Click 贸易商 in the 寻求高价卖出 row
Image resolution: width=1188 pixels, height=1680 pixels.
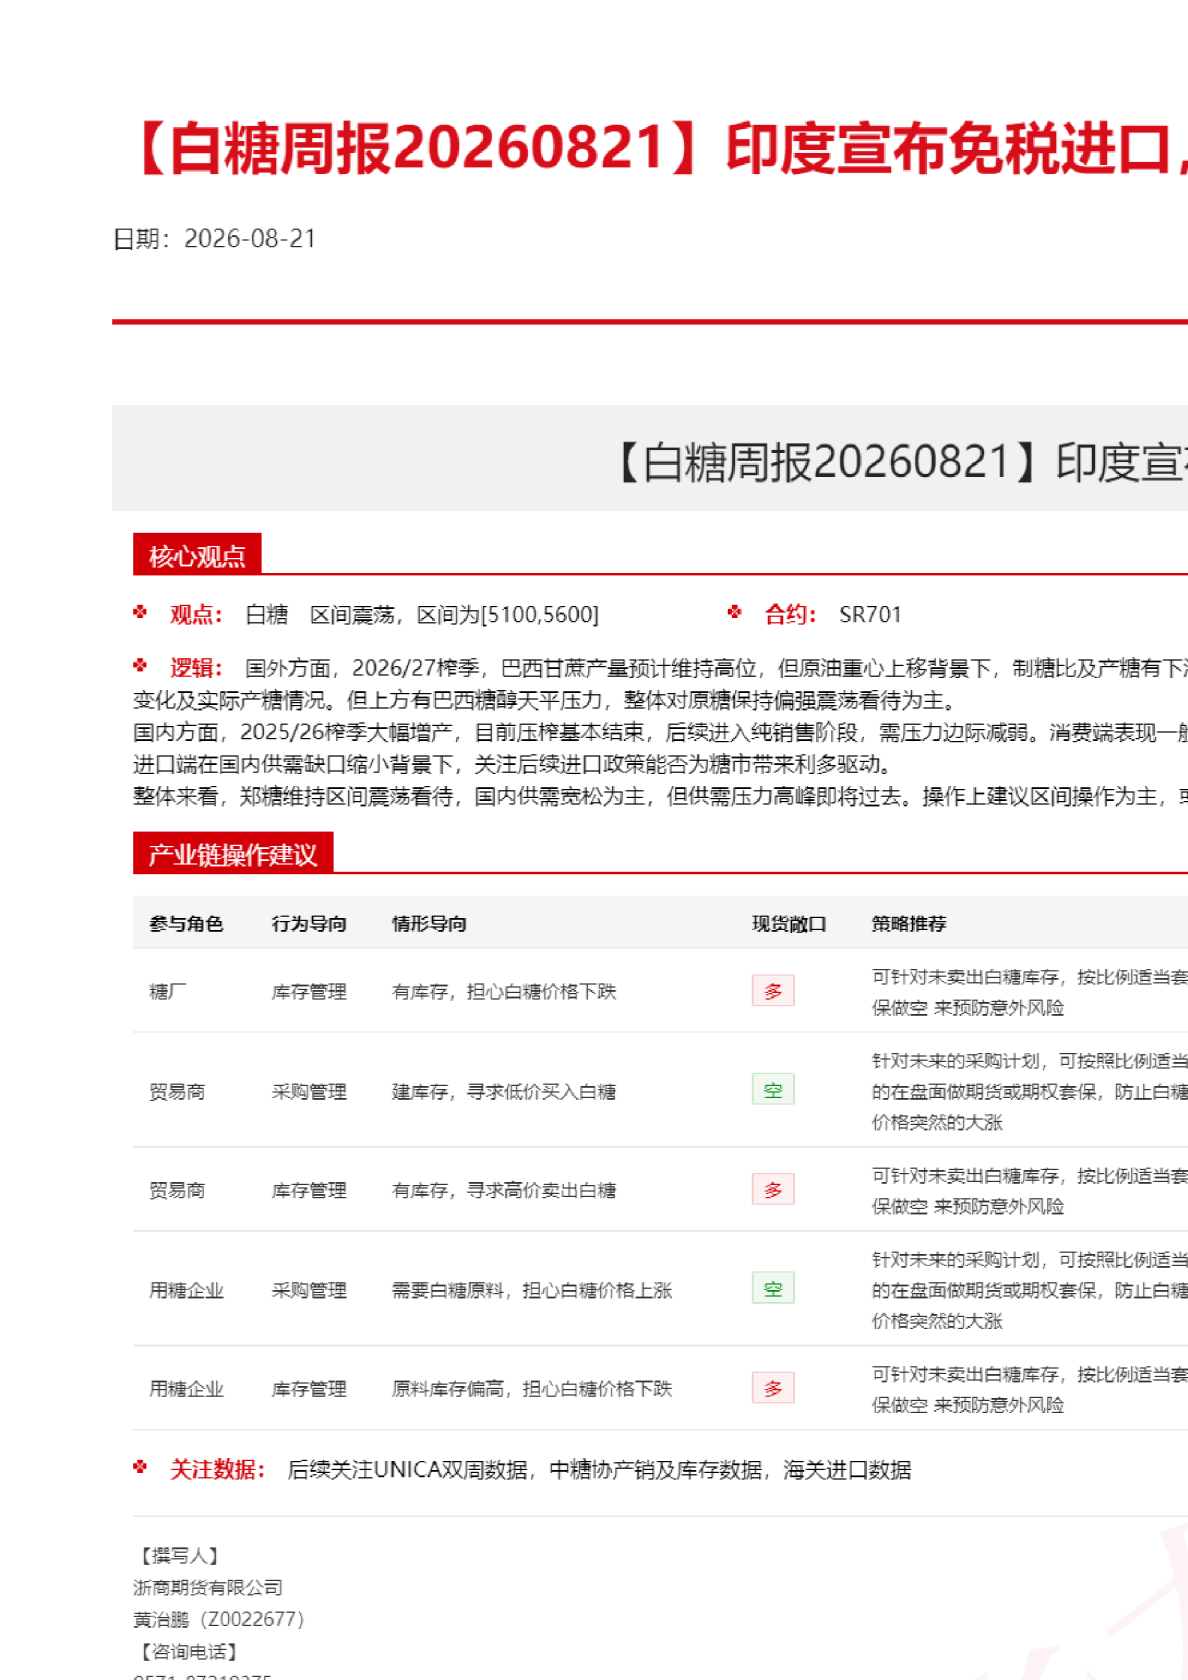[177, 1190]
